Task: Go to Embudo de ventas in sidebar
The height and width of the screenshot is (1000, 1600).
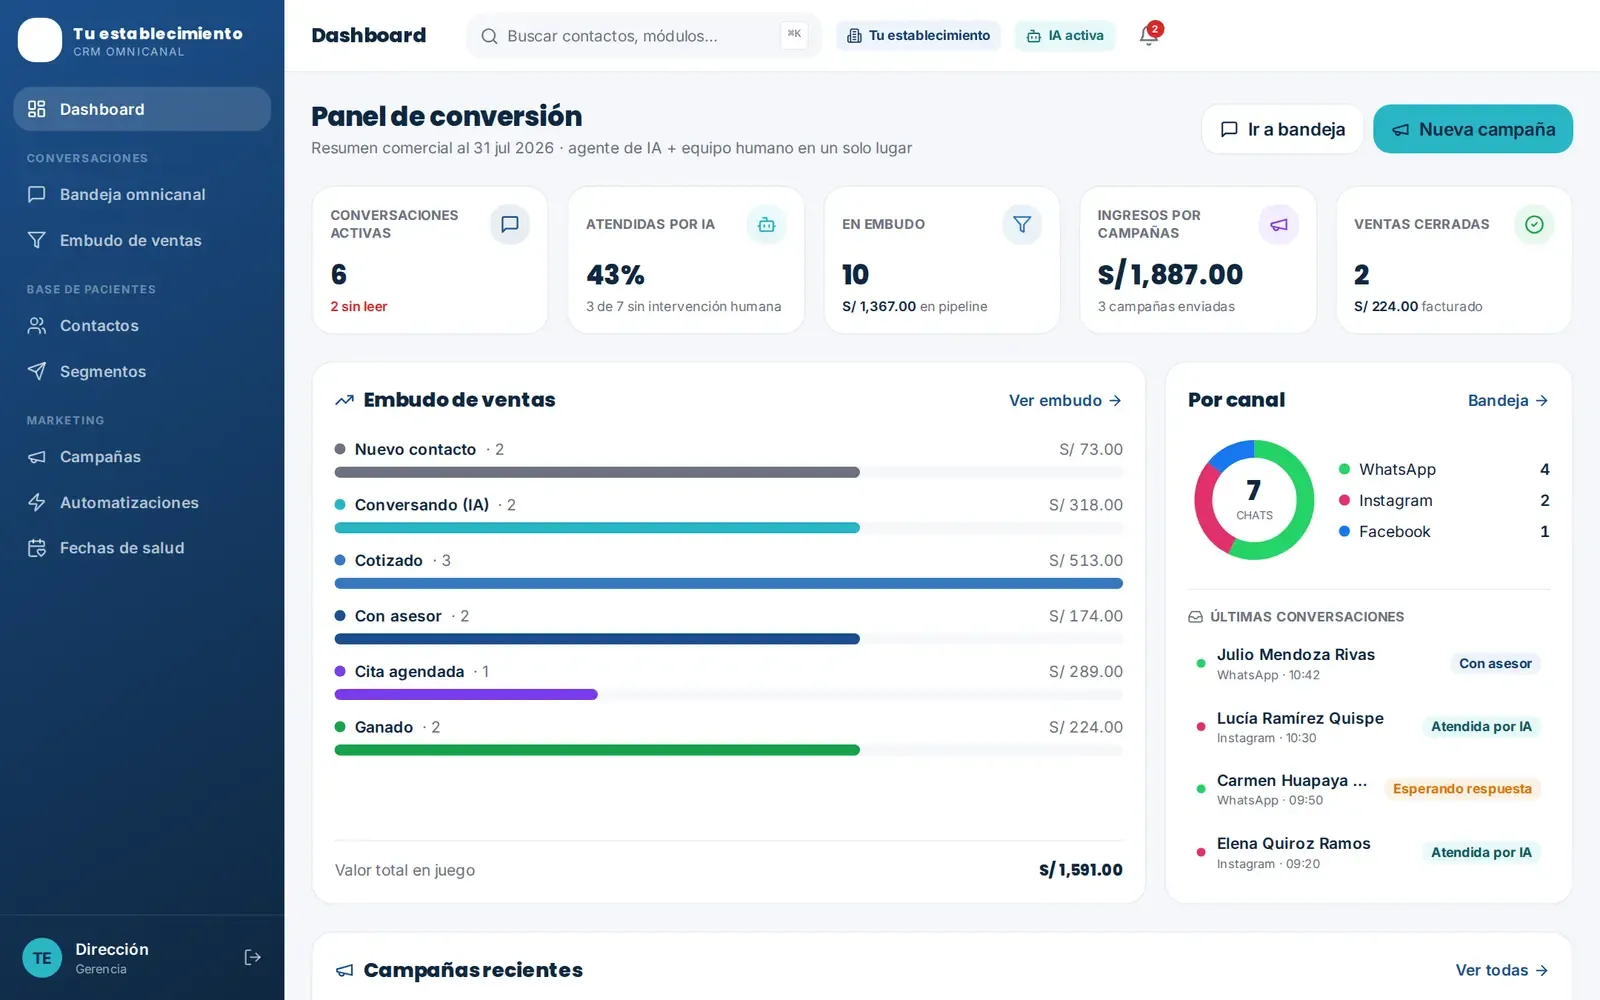Action: pyautogui.click(x=142, y=240)
